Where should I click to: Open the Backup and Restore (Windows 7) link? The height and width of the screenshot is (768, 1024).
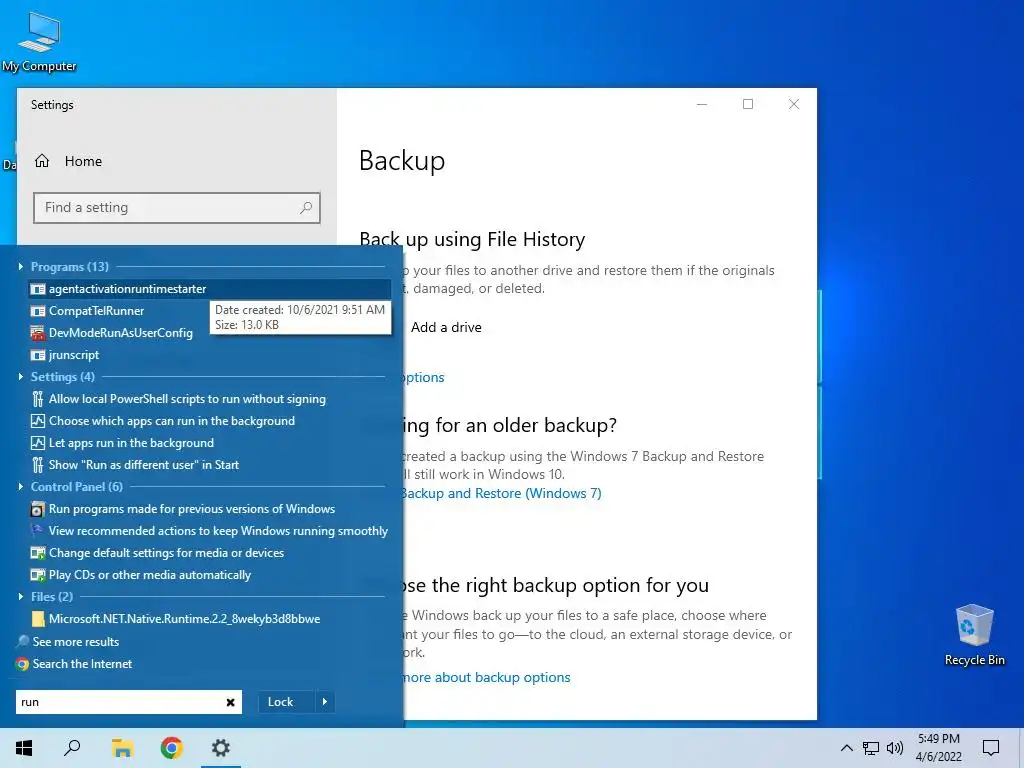point(501,493)
